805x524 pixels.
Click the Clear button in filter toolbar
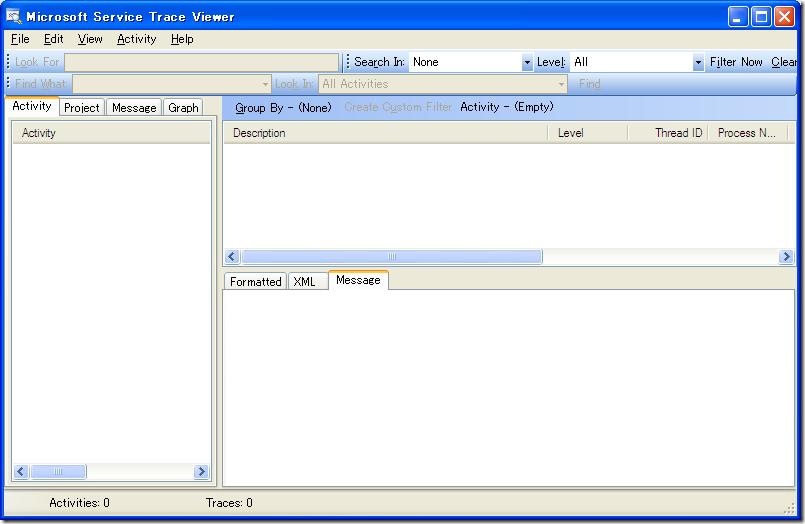pyautogui.click(x=784, y=62)
